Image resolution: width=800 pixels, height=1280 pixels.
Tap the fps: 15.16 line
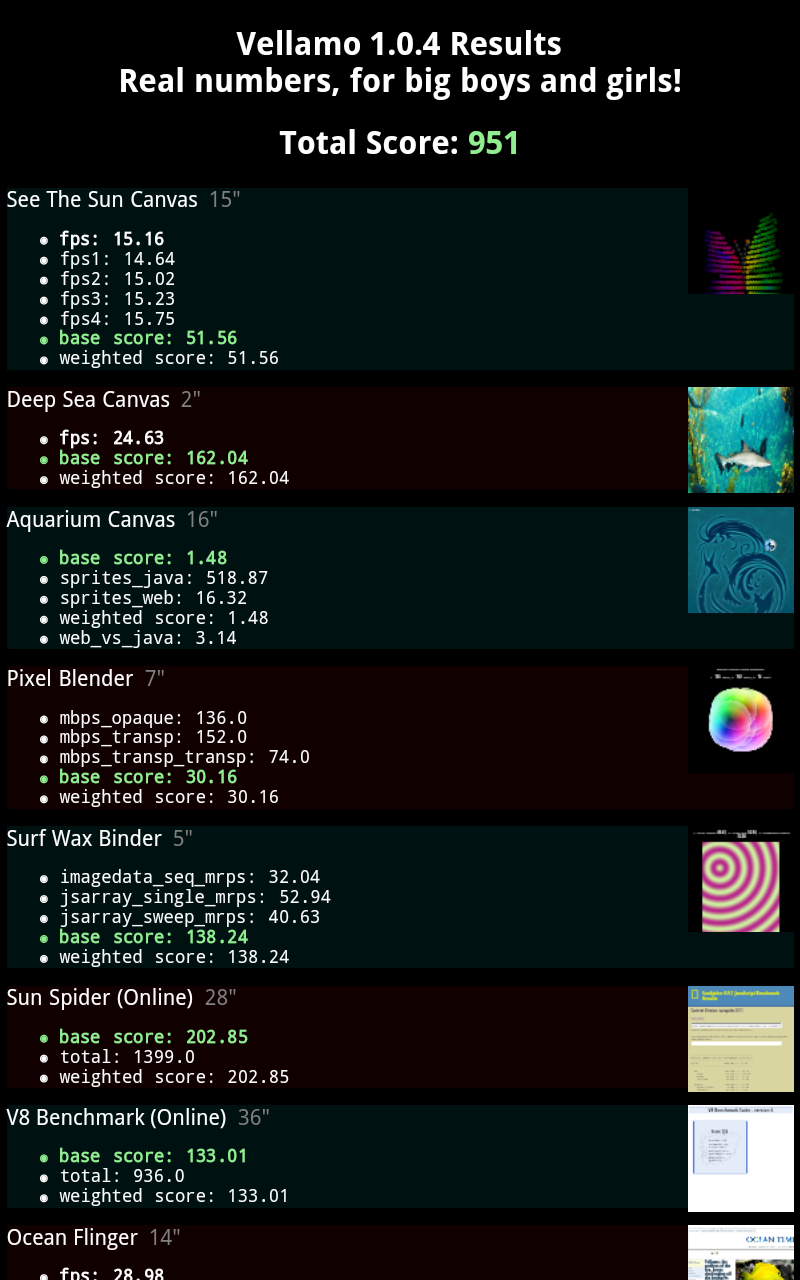click(x=112, y=239)
